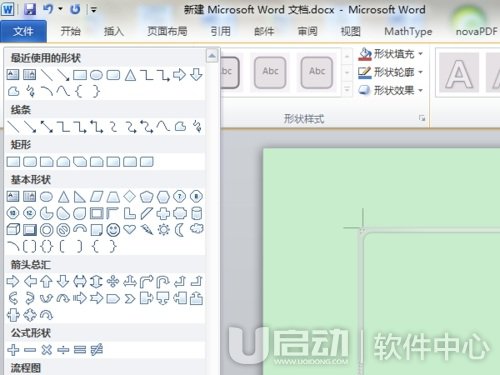The height and width of the screenshot is (375, 500).
Task: Click the Redo icon in quick access toolbar
Action: pyautogui.click(x=75, y=9)
